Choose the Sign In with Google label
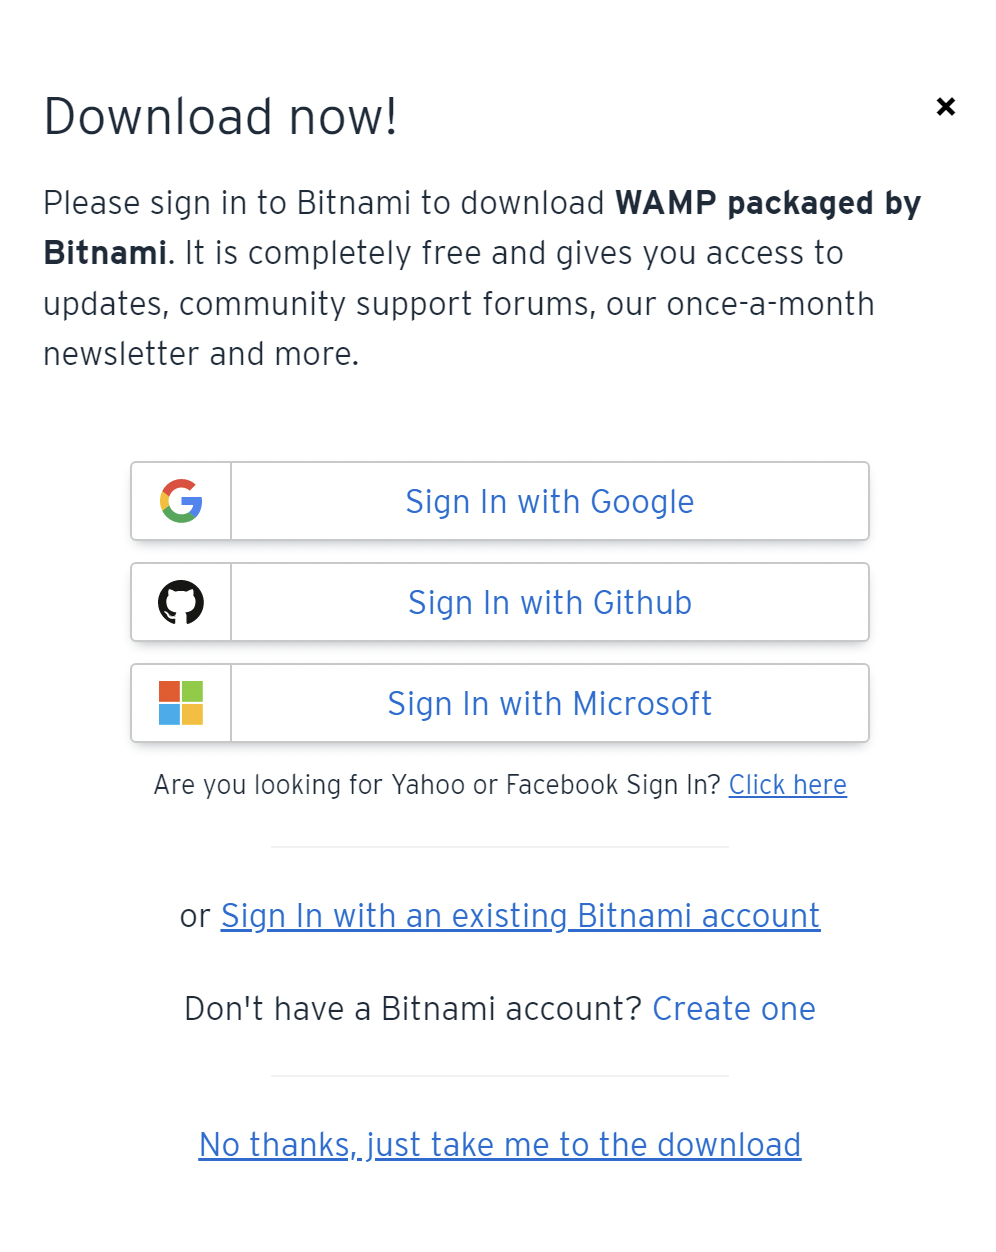 [549, 501]
